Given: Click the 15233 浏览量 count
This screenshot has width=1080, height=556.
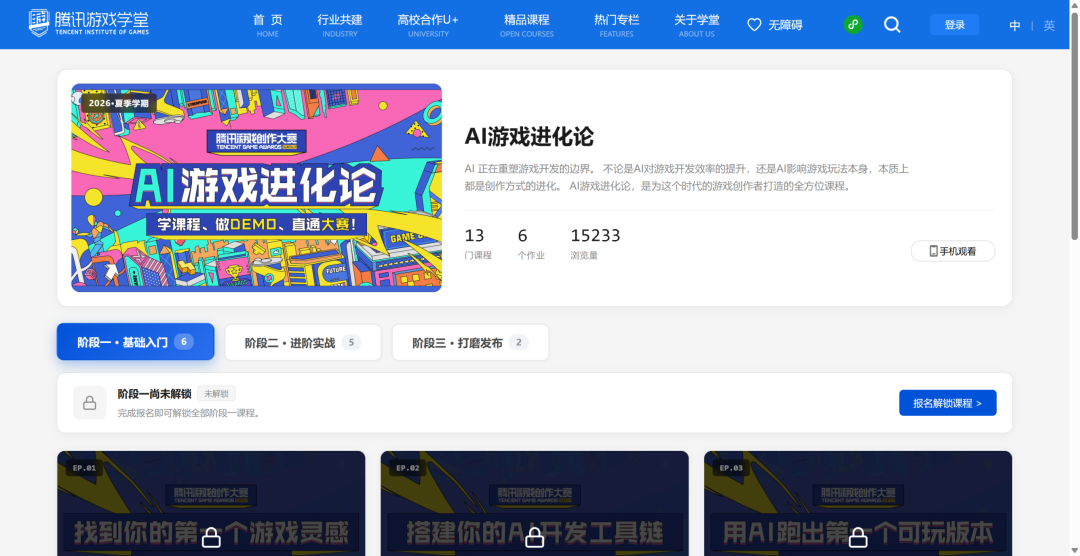Looking at the screenshot, I should (x=595, y=244).
